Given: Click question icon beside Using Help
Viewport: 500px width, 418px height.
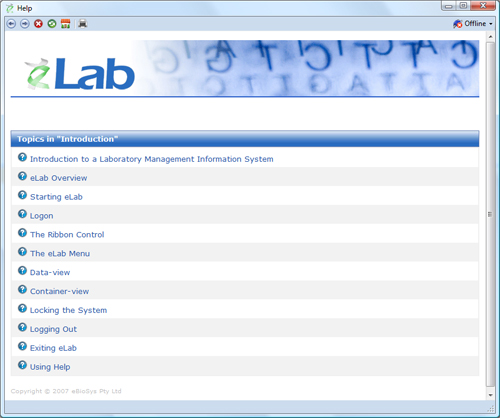Looking at the screenshot, I should click(22, 365).
